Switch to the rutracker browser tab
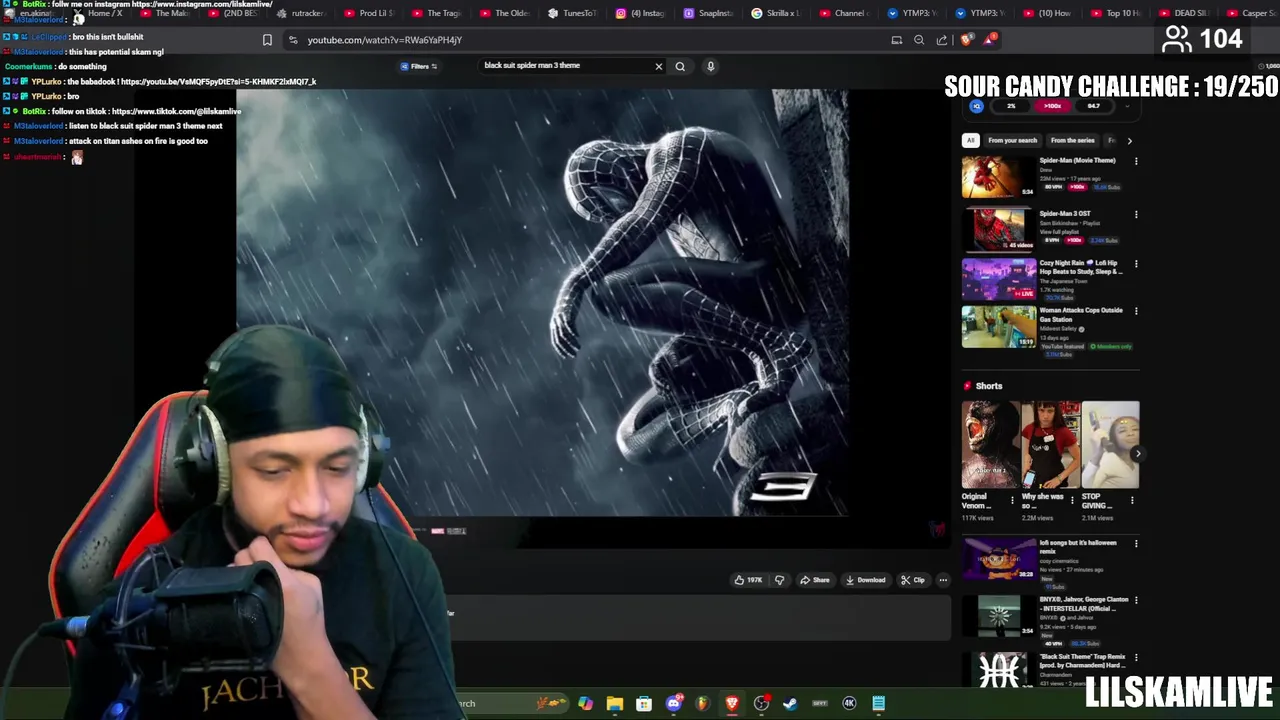Image resolution: width=1280 pixels, height=720 pixels. 300,13
